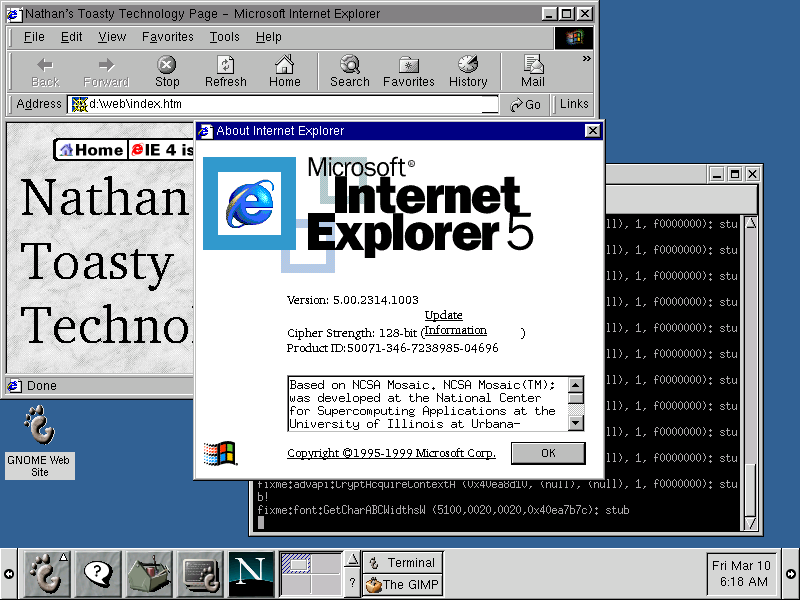Click the Done status bar text

[42, 386]
